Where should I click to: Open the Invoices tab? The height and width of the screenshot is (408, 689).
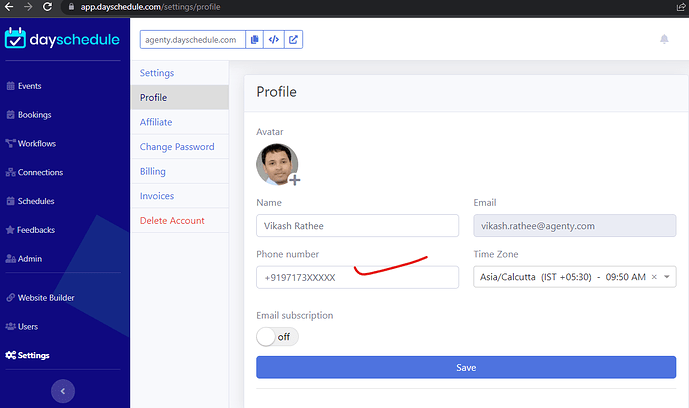[180, 196]
